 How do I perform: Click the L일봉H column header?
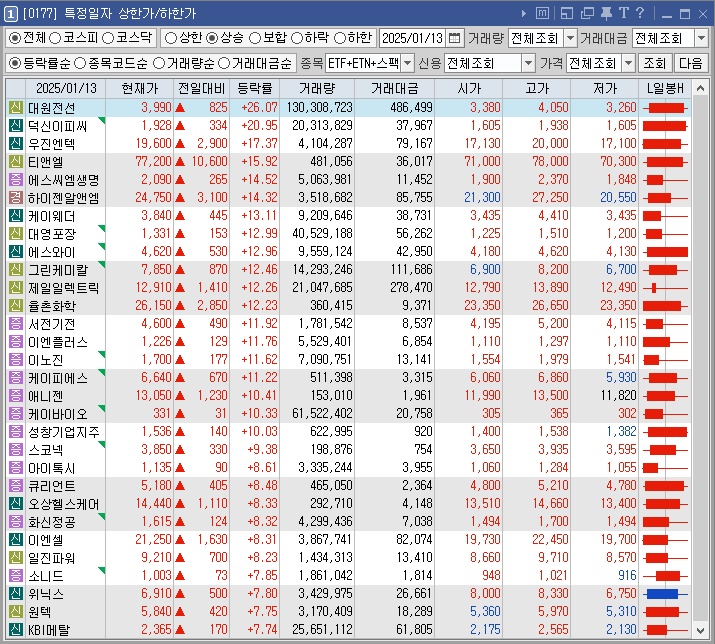pyautogui.click(x=665, y=88)
